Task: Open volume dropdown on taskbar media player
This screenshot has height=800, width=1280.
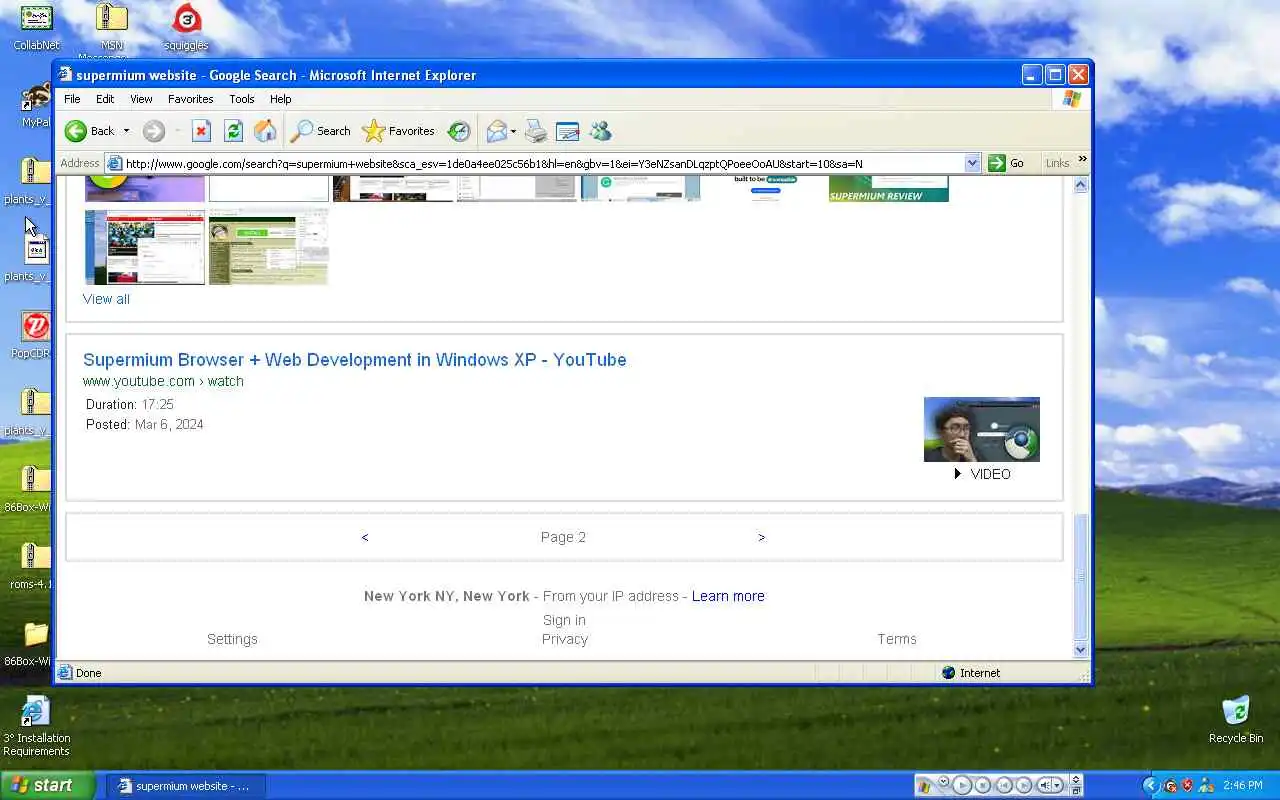Action: click(x=1057, y=785)
